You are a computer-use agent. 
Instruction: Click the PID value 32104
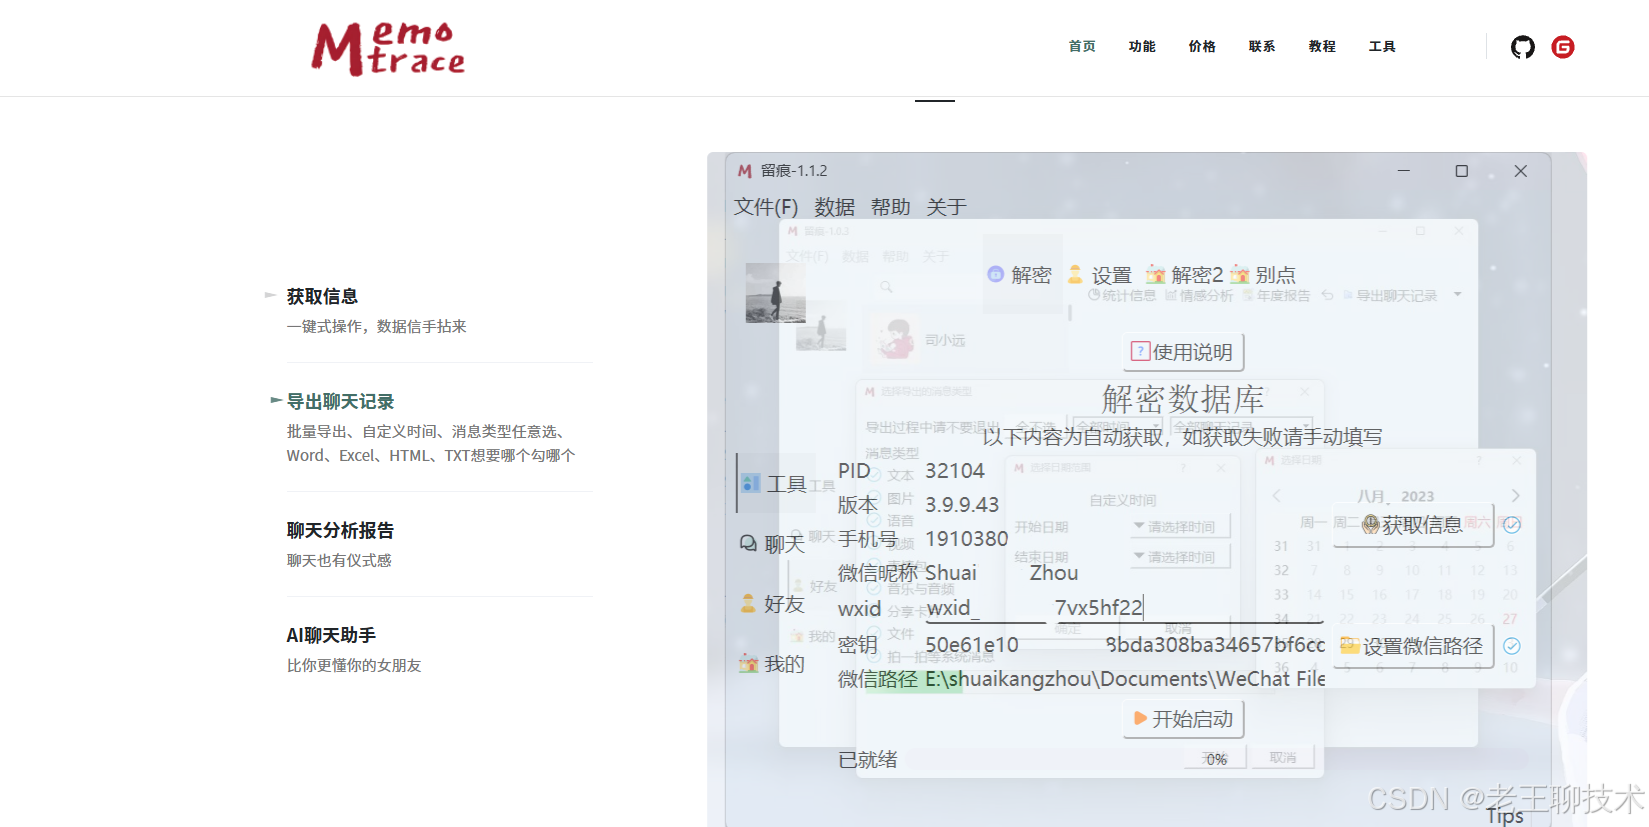click(x=955, y=471)
